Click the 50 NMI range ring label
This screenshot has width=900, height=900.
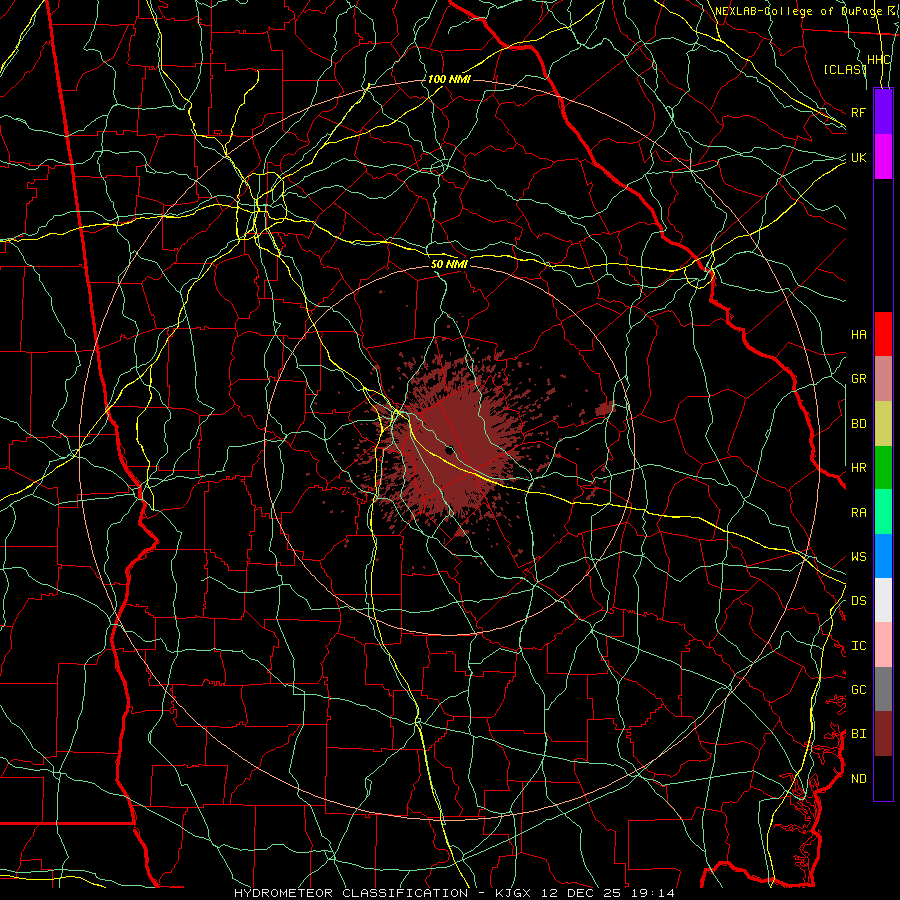(449, 264)
